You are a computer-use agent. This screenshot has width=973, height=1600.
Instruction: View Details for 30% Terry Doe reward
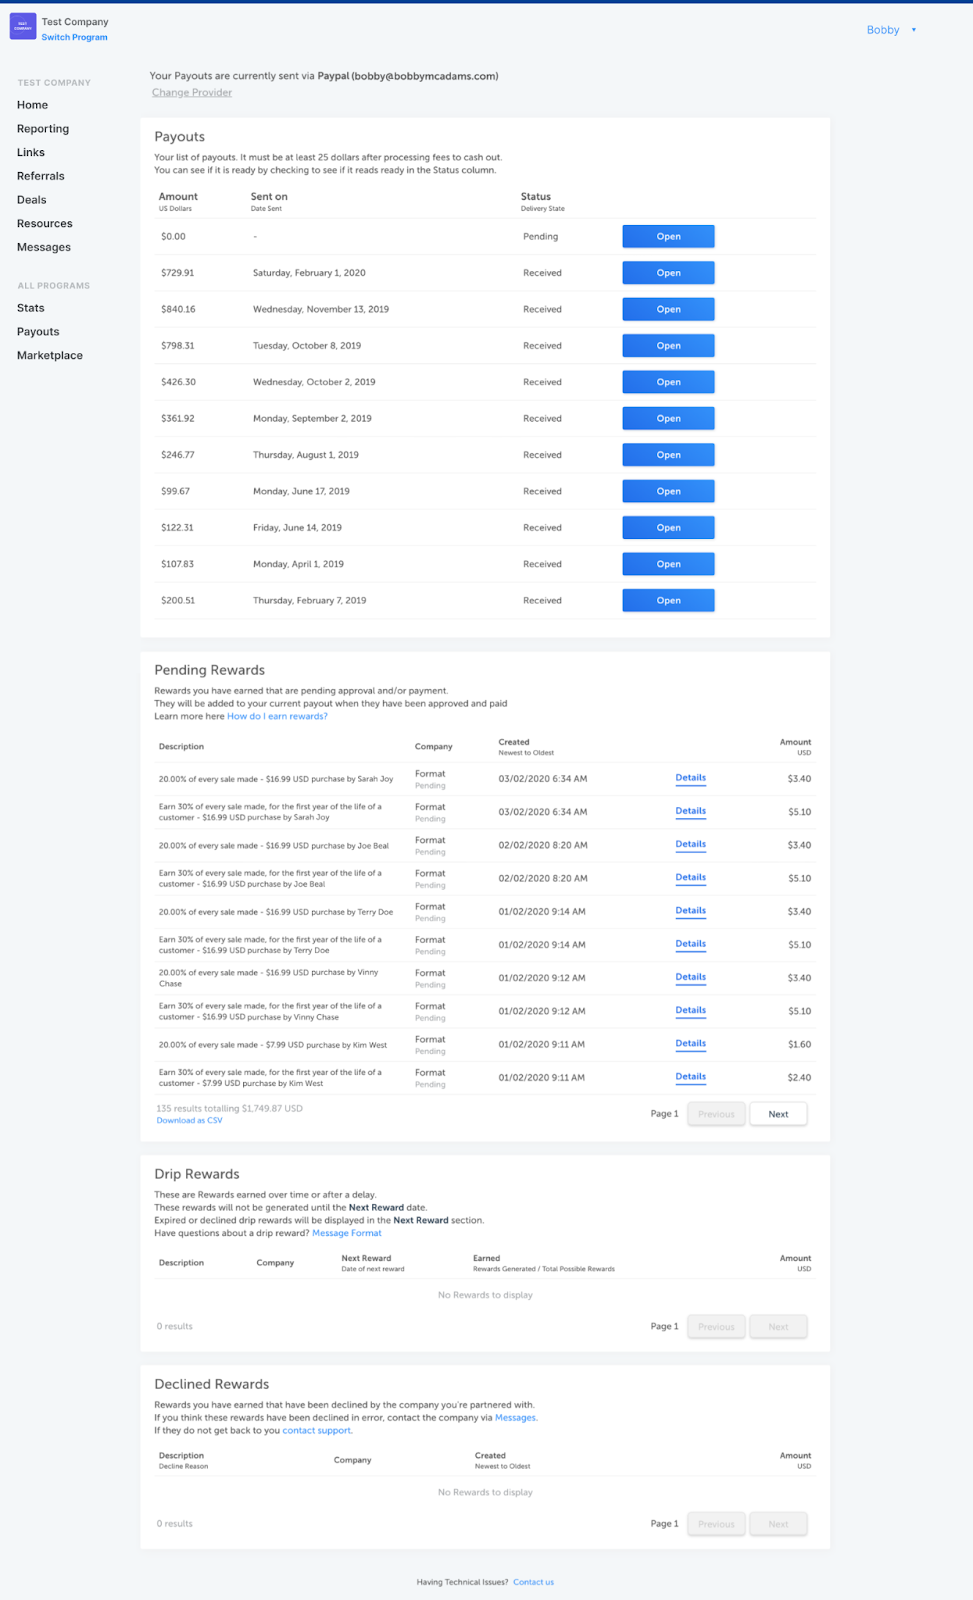click(x=690, y=944)
